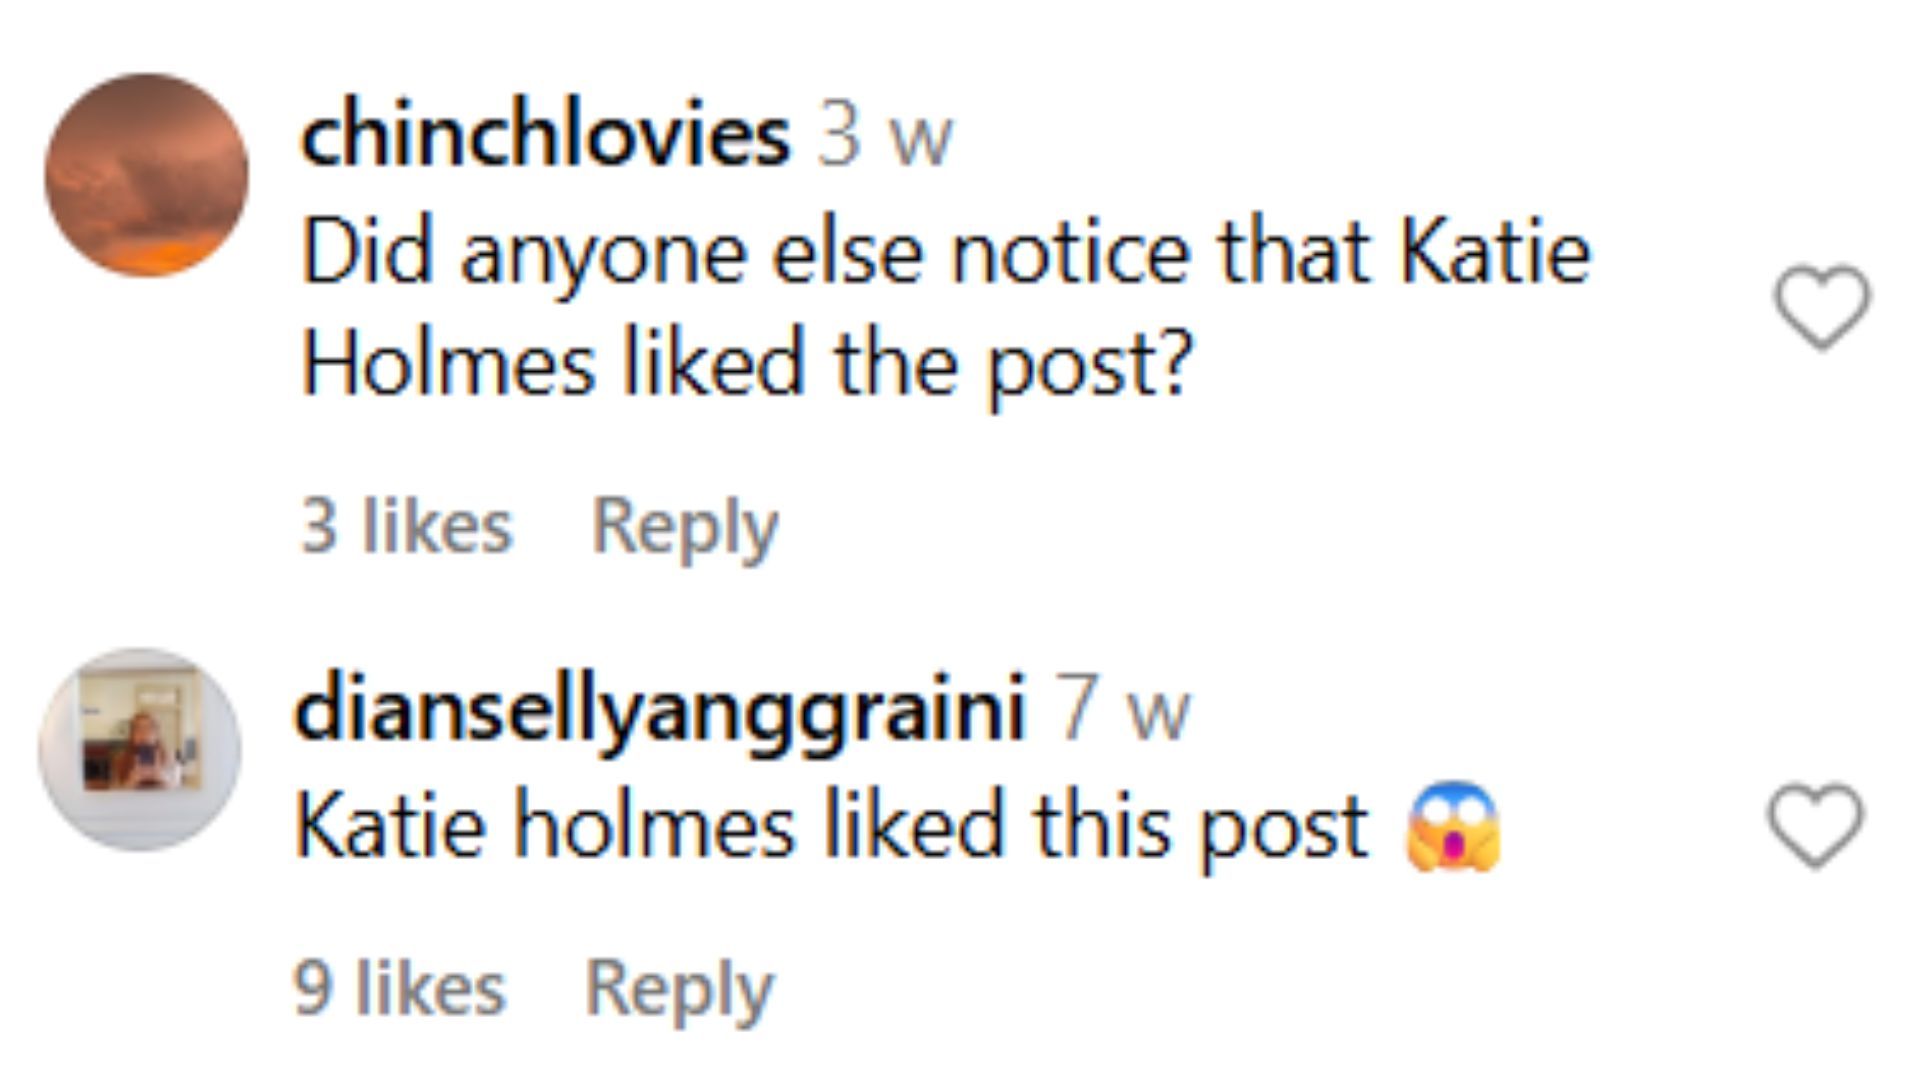Reply to the chinchlovies comment
This screenshot has width=1920, height=1080.
click(684, 526)
